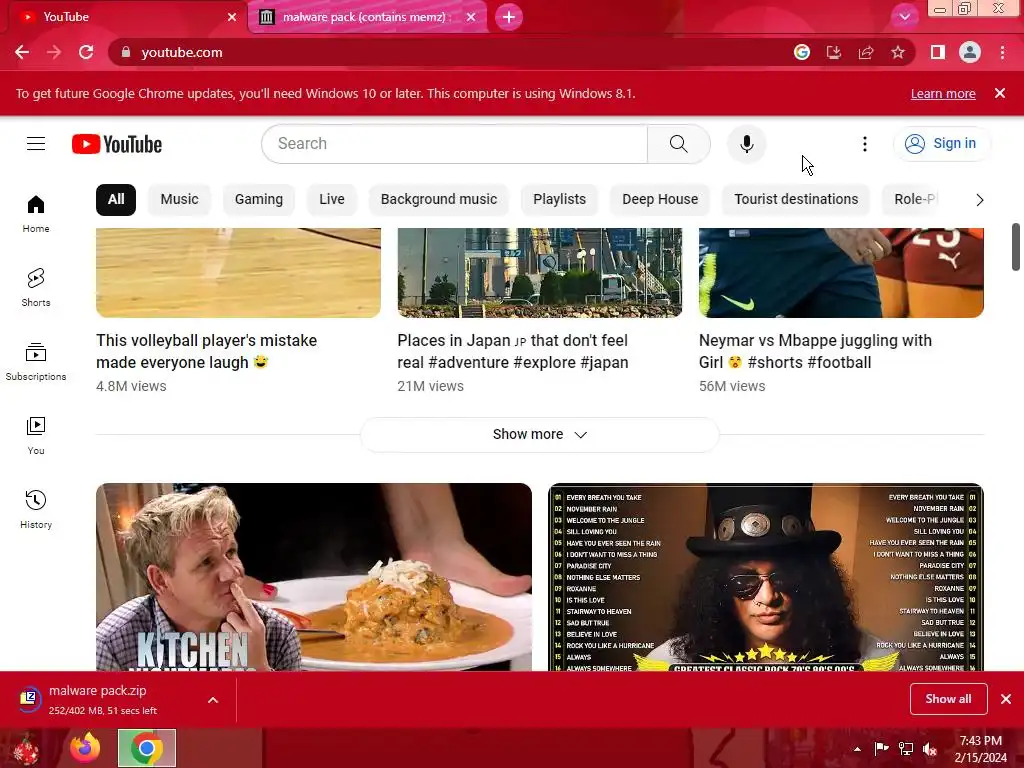Select the Gaming filter chip

pyautogui.click(x=259, y=199)
